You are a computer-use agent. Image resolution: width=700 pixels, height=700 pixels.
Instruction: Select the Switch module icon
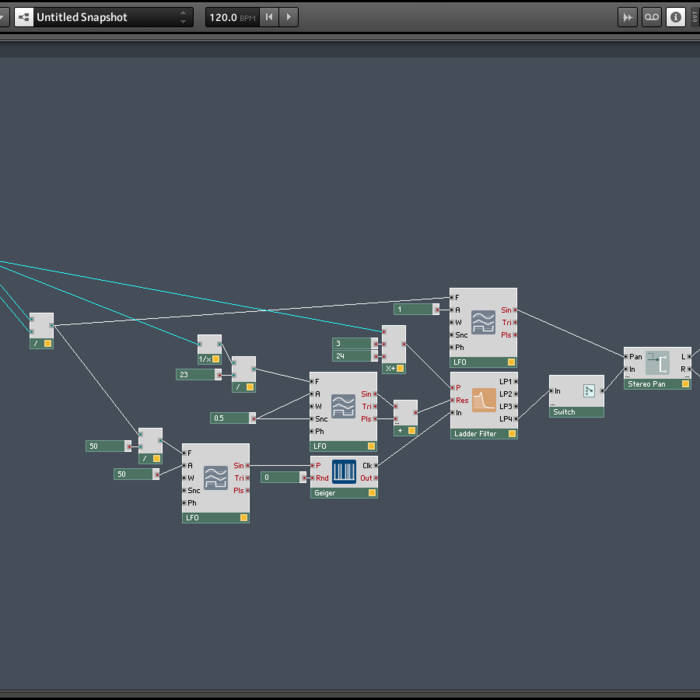coord(590,391)
